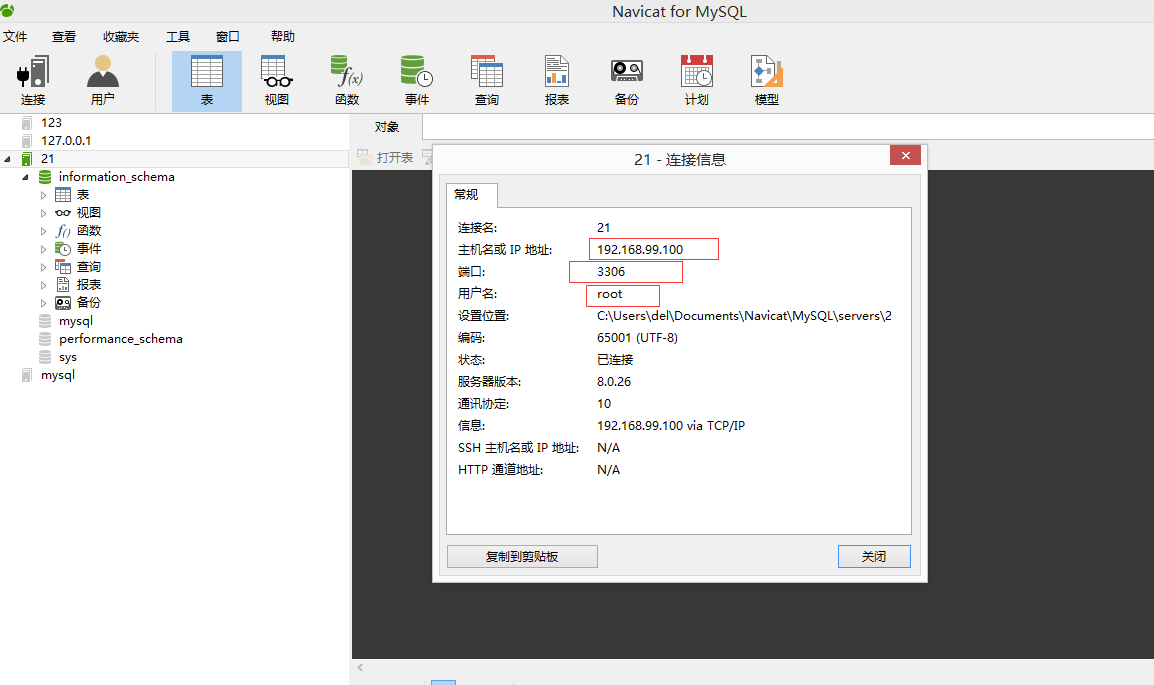Click the host IP value 192.168.99.100
This screenshot has width=1154, height=685.
coord(640,250)
